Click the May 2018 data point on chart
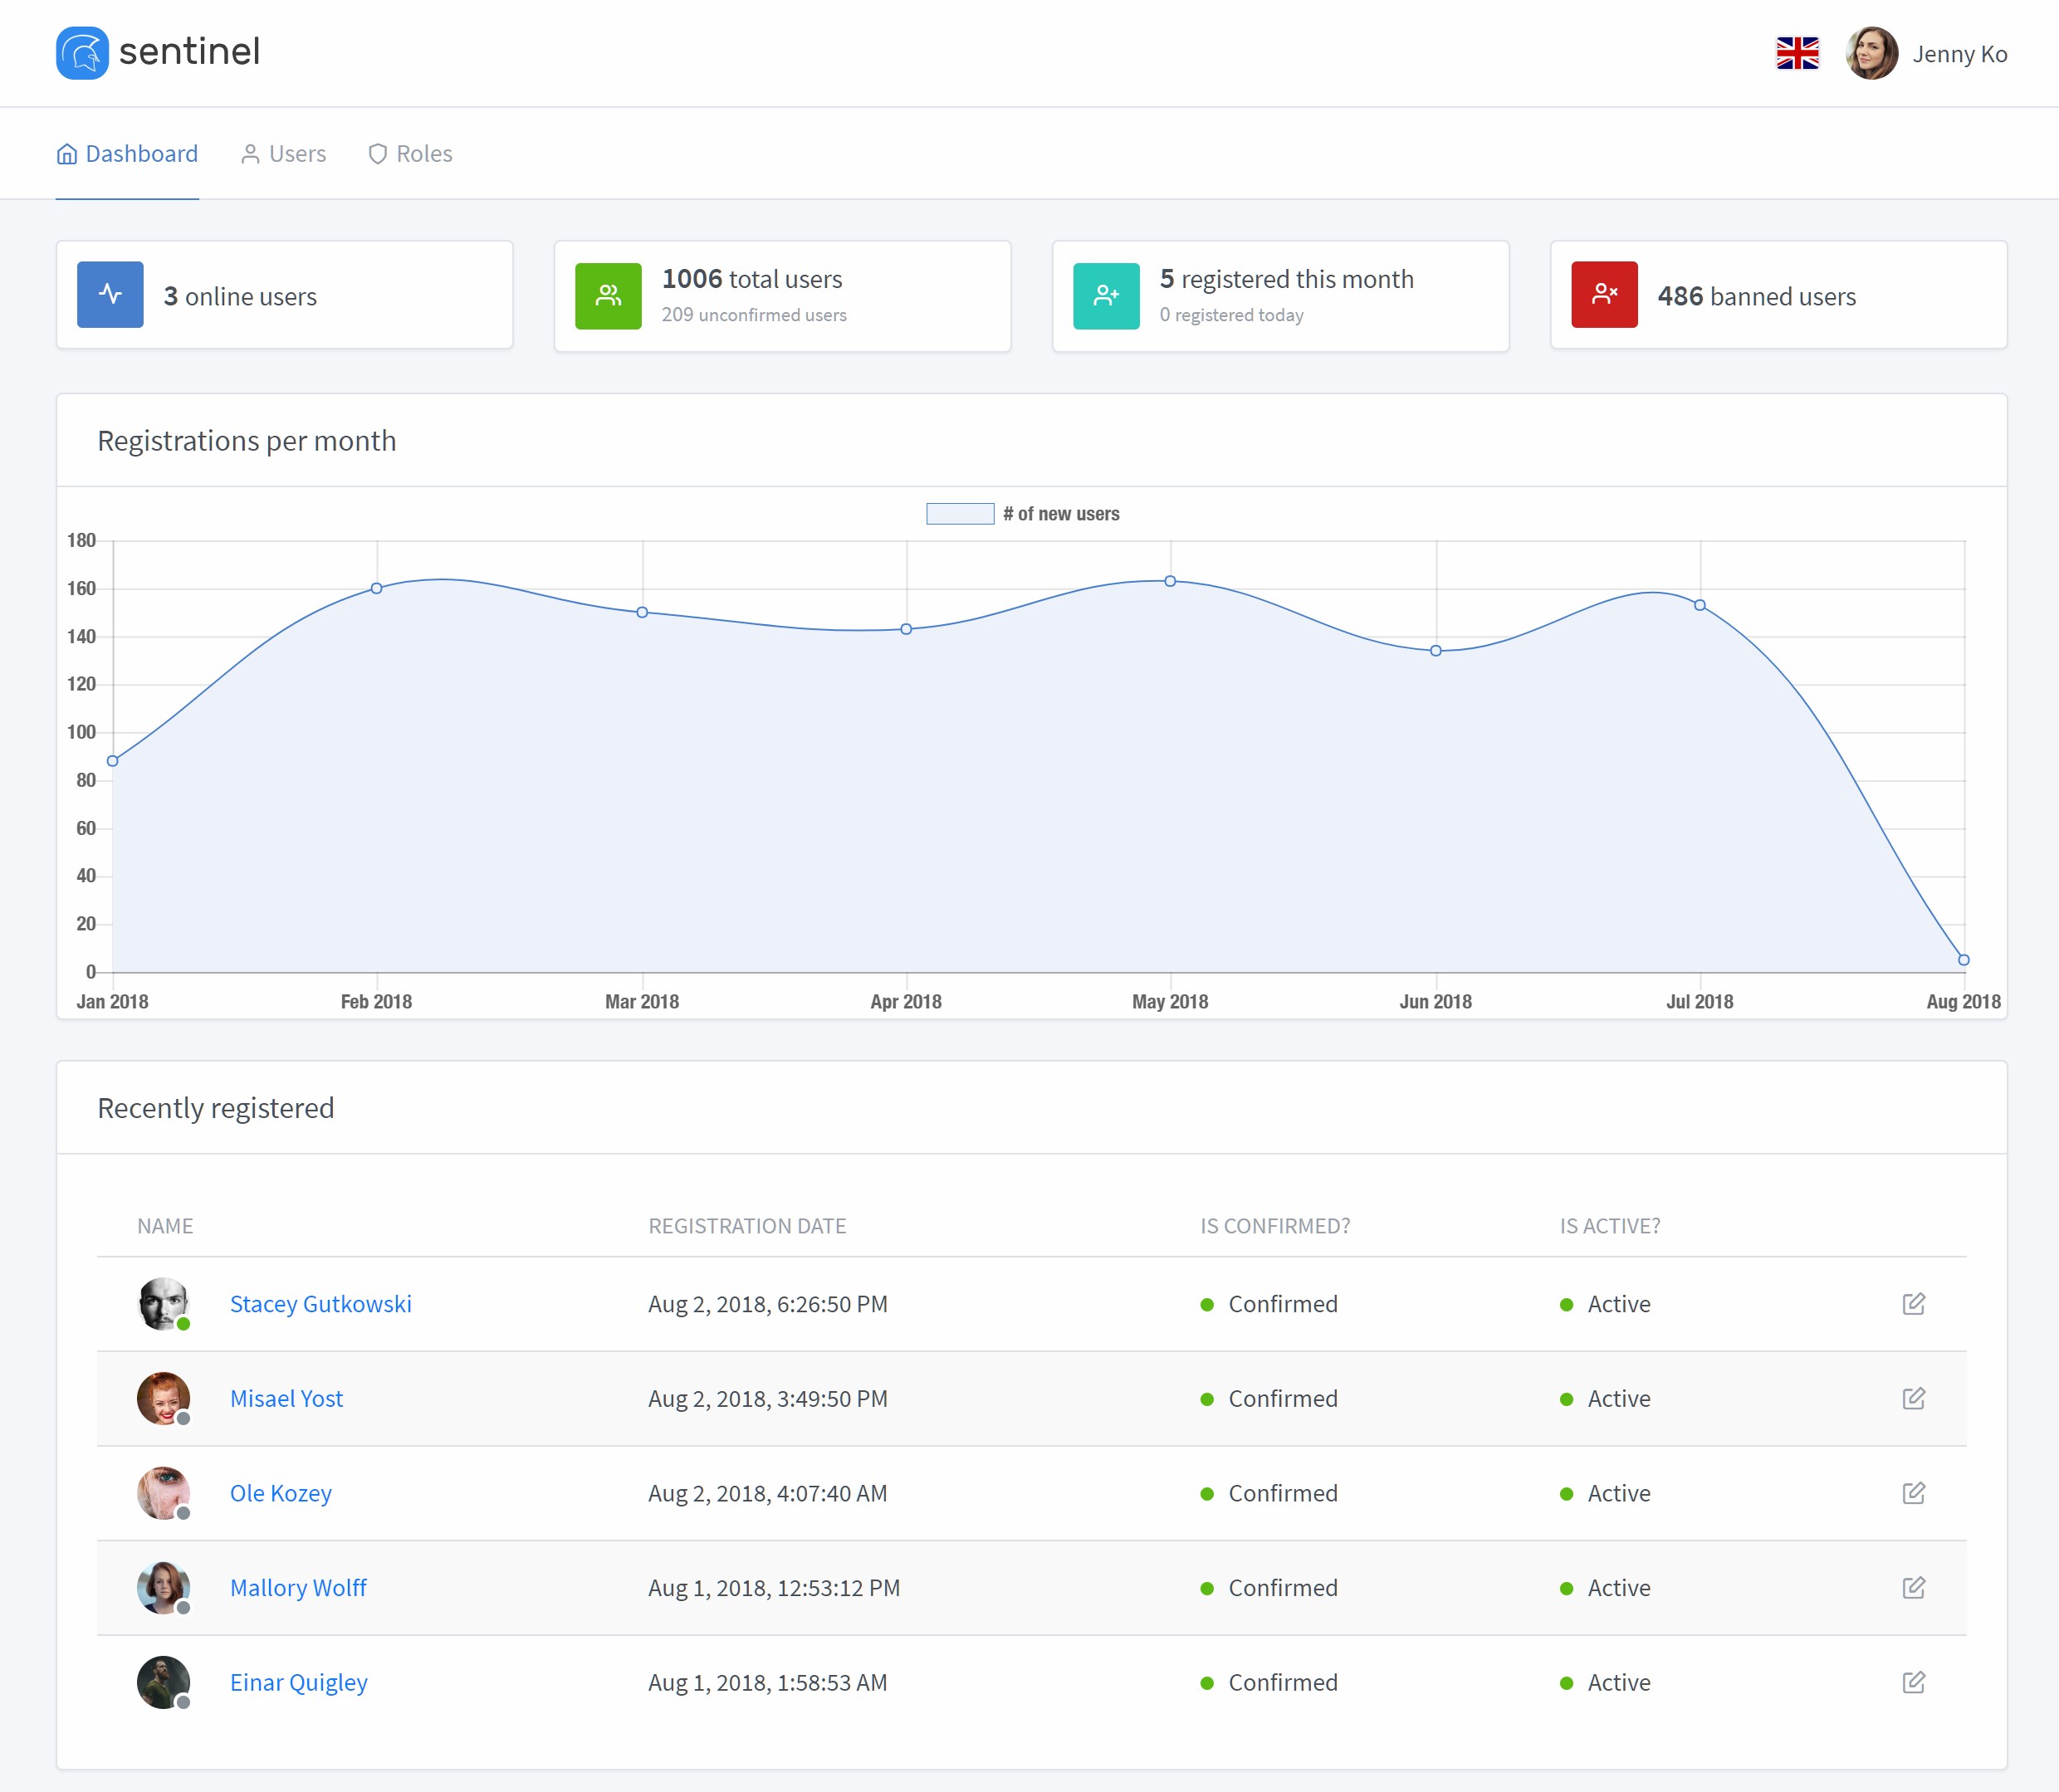2059x1792 pixels. pos(1170,581)
